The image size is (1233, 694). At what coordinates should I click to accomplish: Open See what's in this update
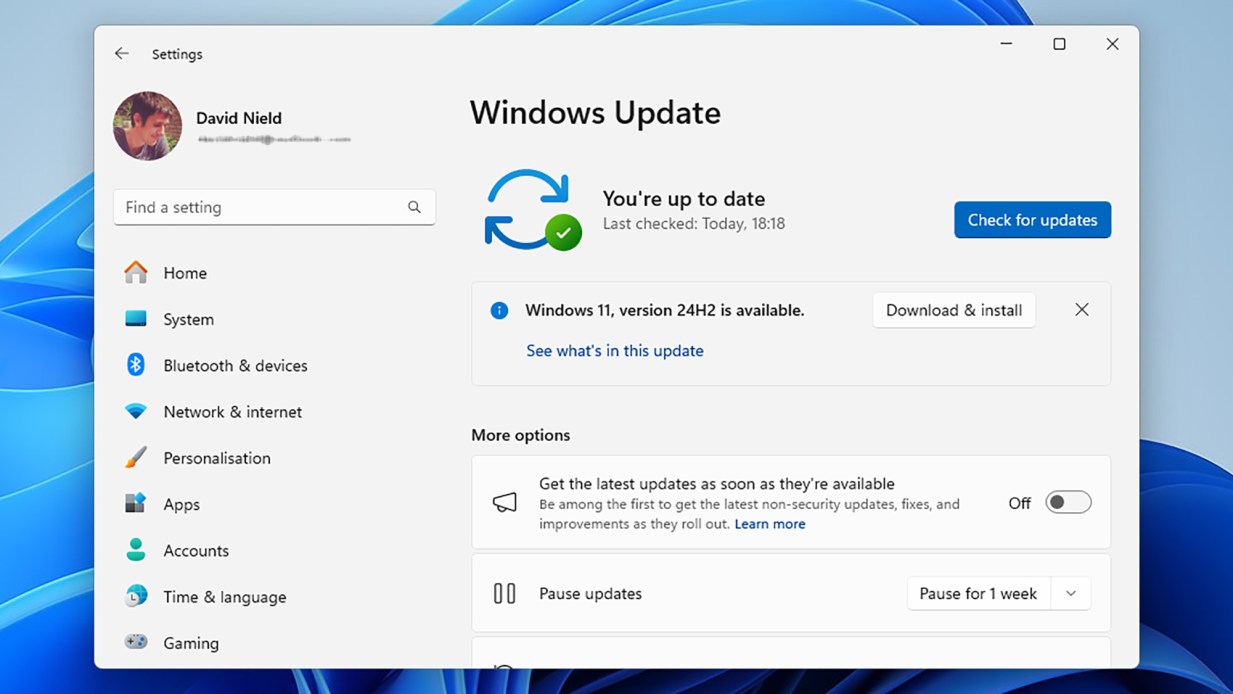coord(614,350)
